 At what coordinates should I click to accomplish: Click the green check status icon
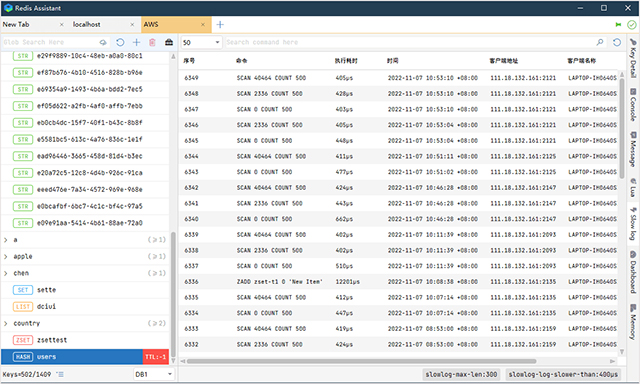(631, 25)
